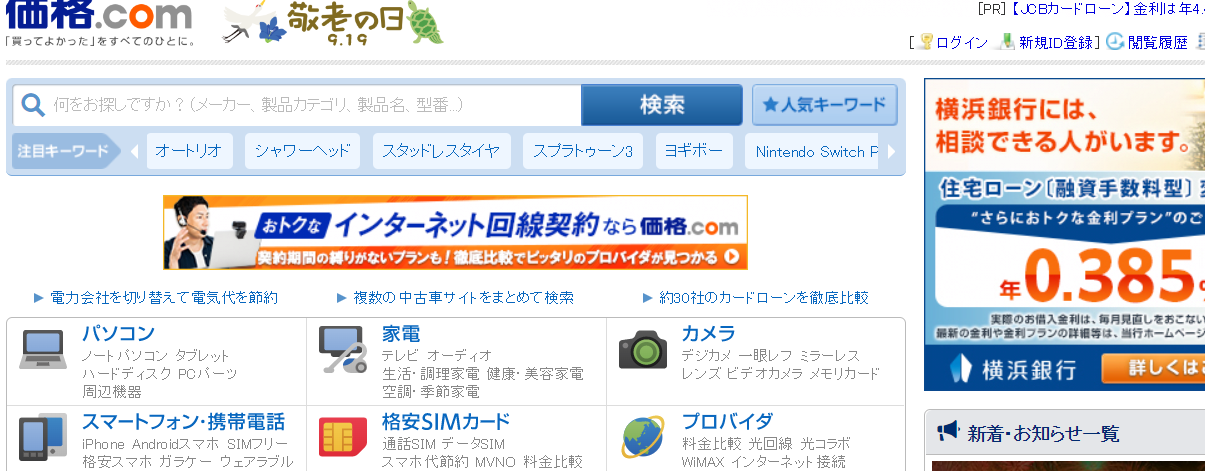Open the 人気キーワード popular keywords button
Image resolution: width=1205 pixels, height=471 pixels.
click(824, 104)
